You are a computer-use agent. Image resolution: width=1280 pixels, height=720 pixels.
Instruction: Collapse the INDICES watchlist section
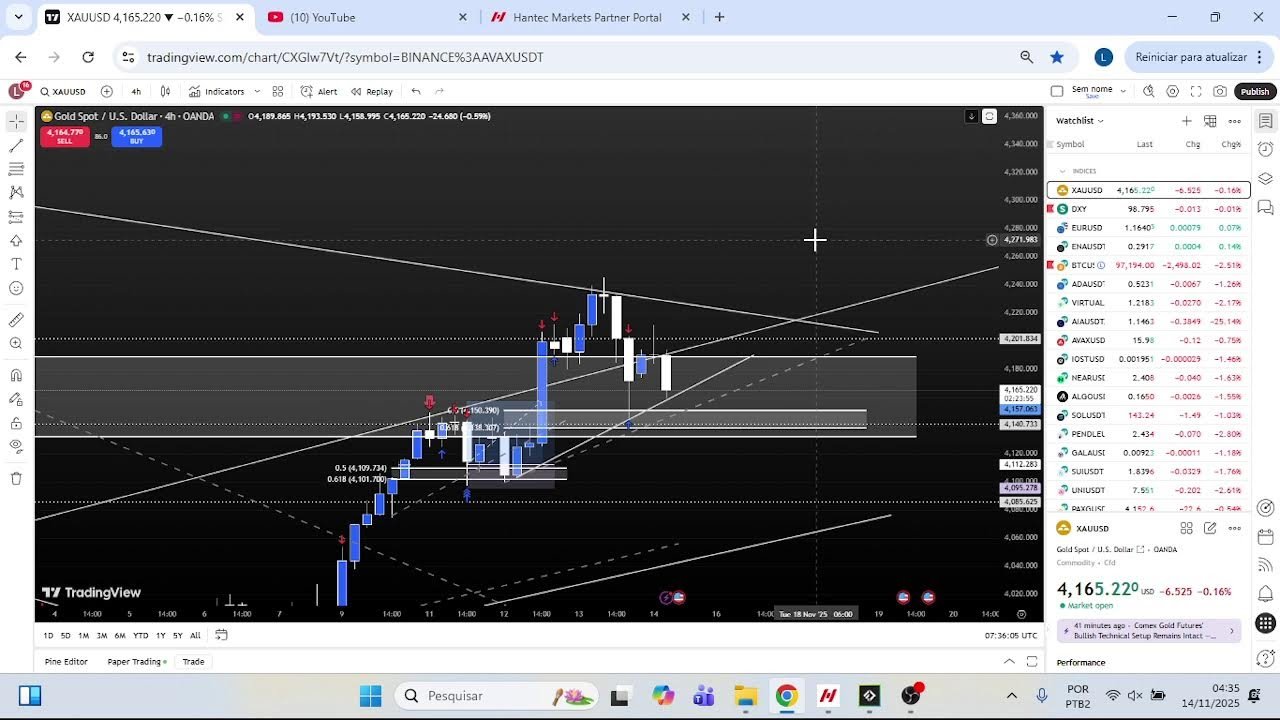(x=1063, y=171)
